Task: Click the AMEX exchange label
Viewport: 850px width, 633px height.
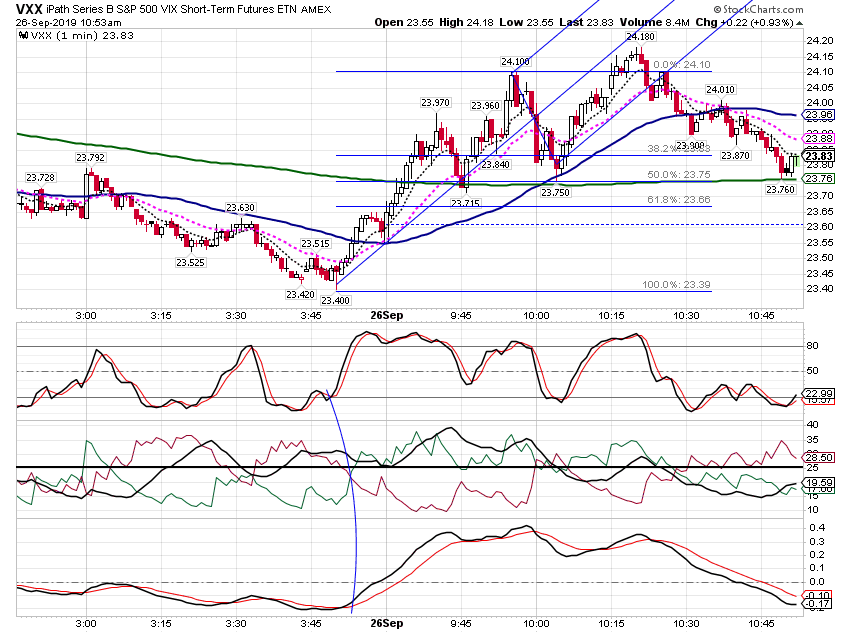Action: pos(316,10)
